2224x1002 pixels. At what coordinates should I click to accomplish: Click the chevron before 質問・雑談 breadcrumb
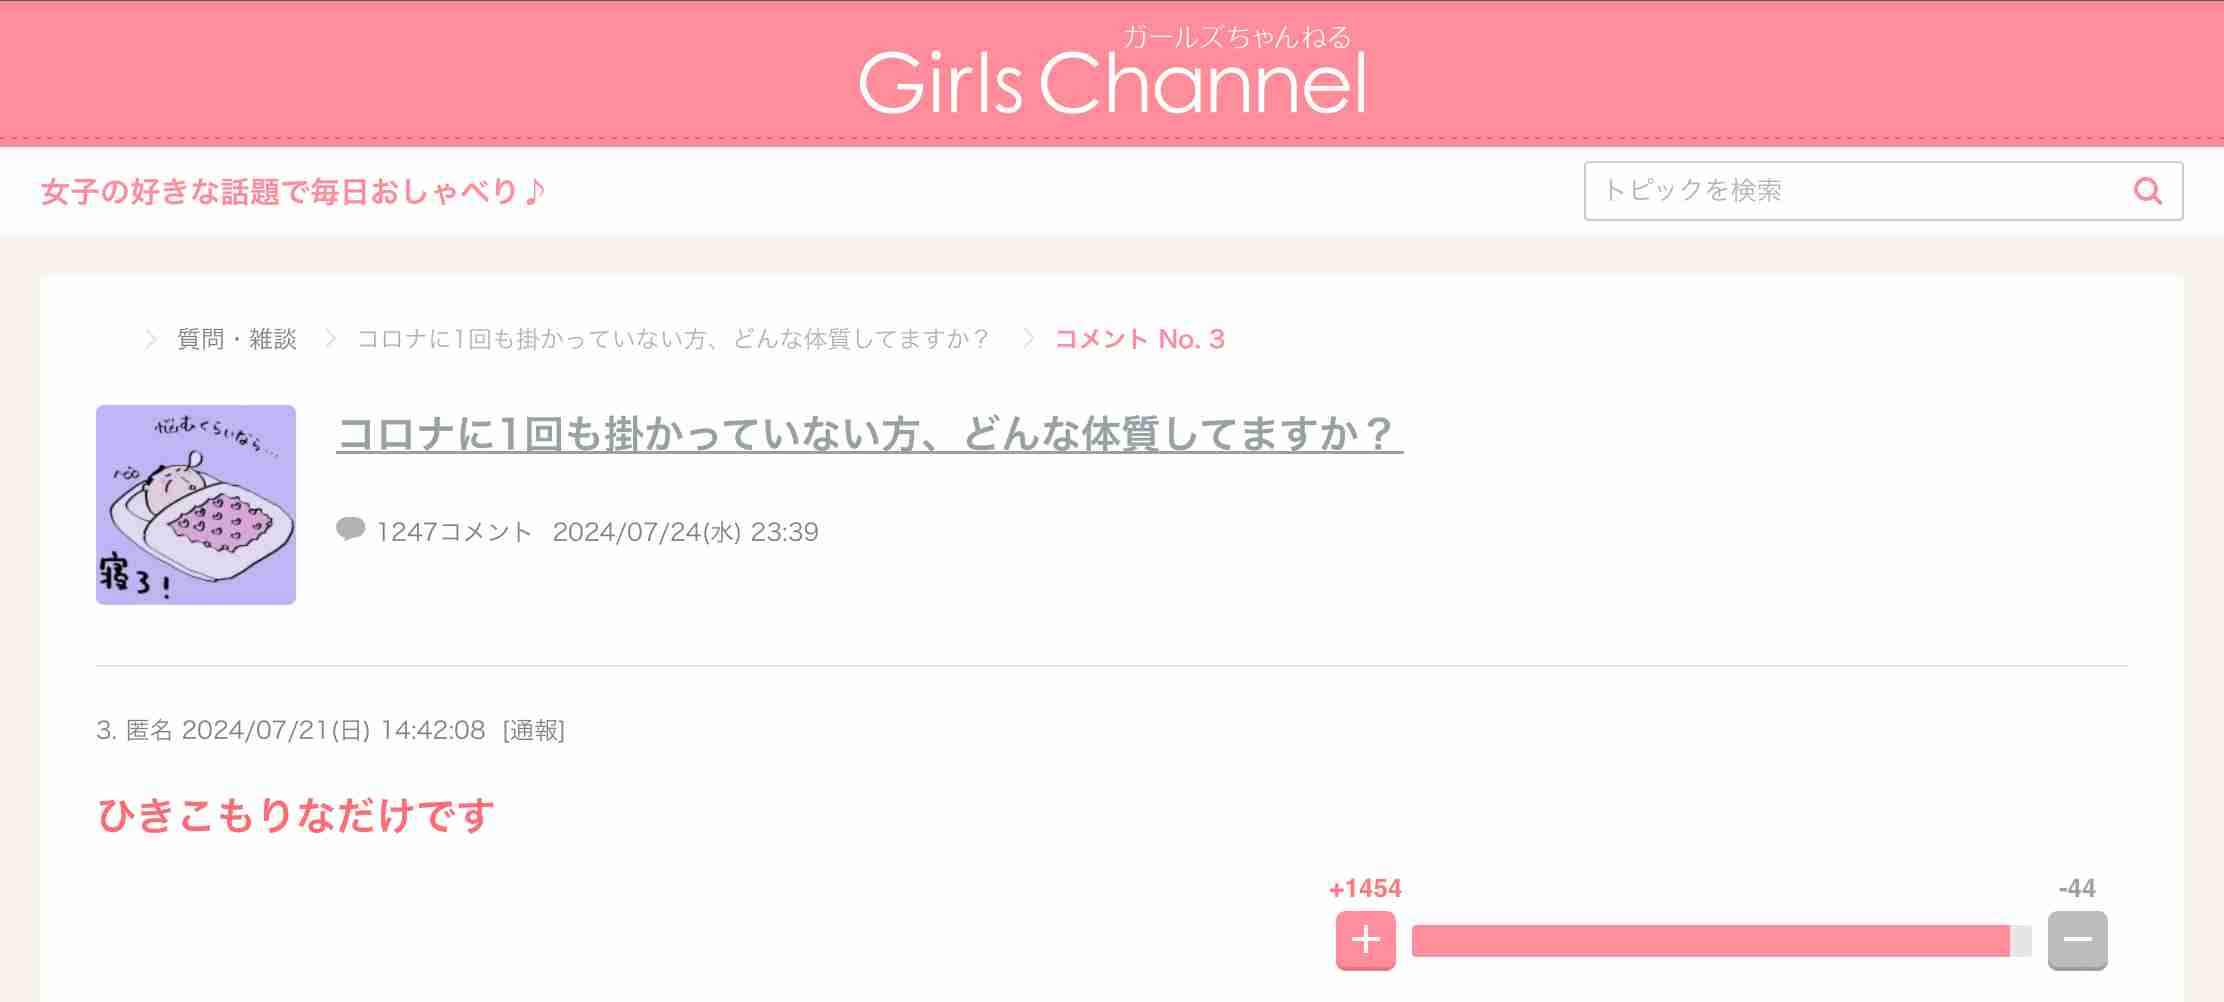tap(151, 339)
